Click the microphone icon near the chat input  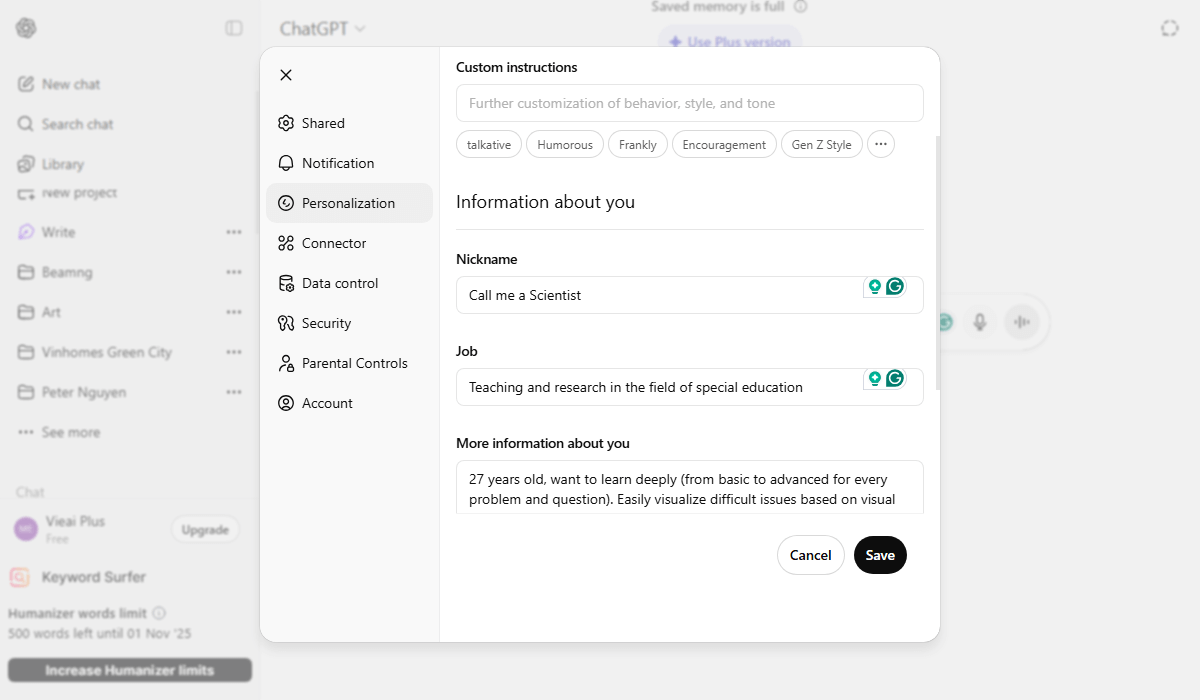click(x=980, y=322)
